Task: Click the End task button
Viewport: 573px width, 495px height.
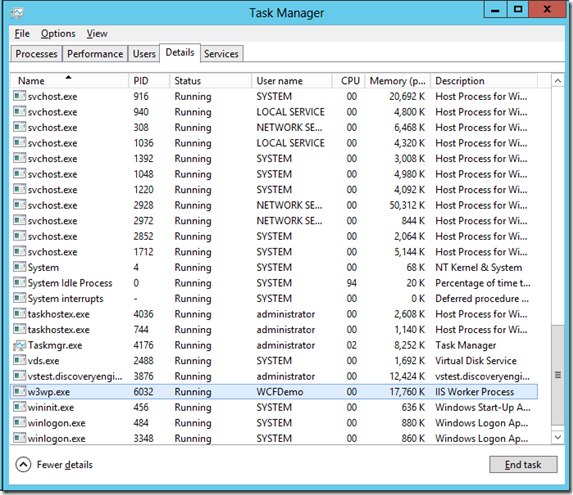Action: pyautogui.click(x=523, y=464)
